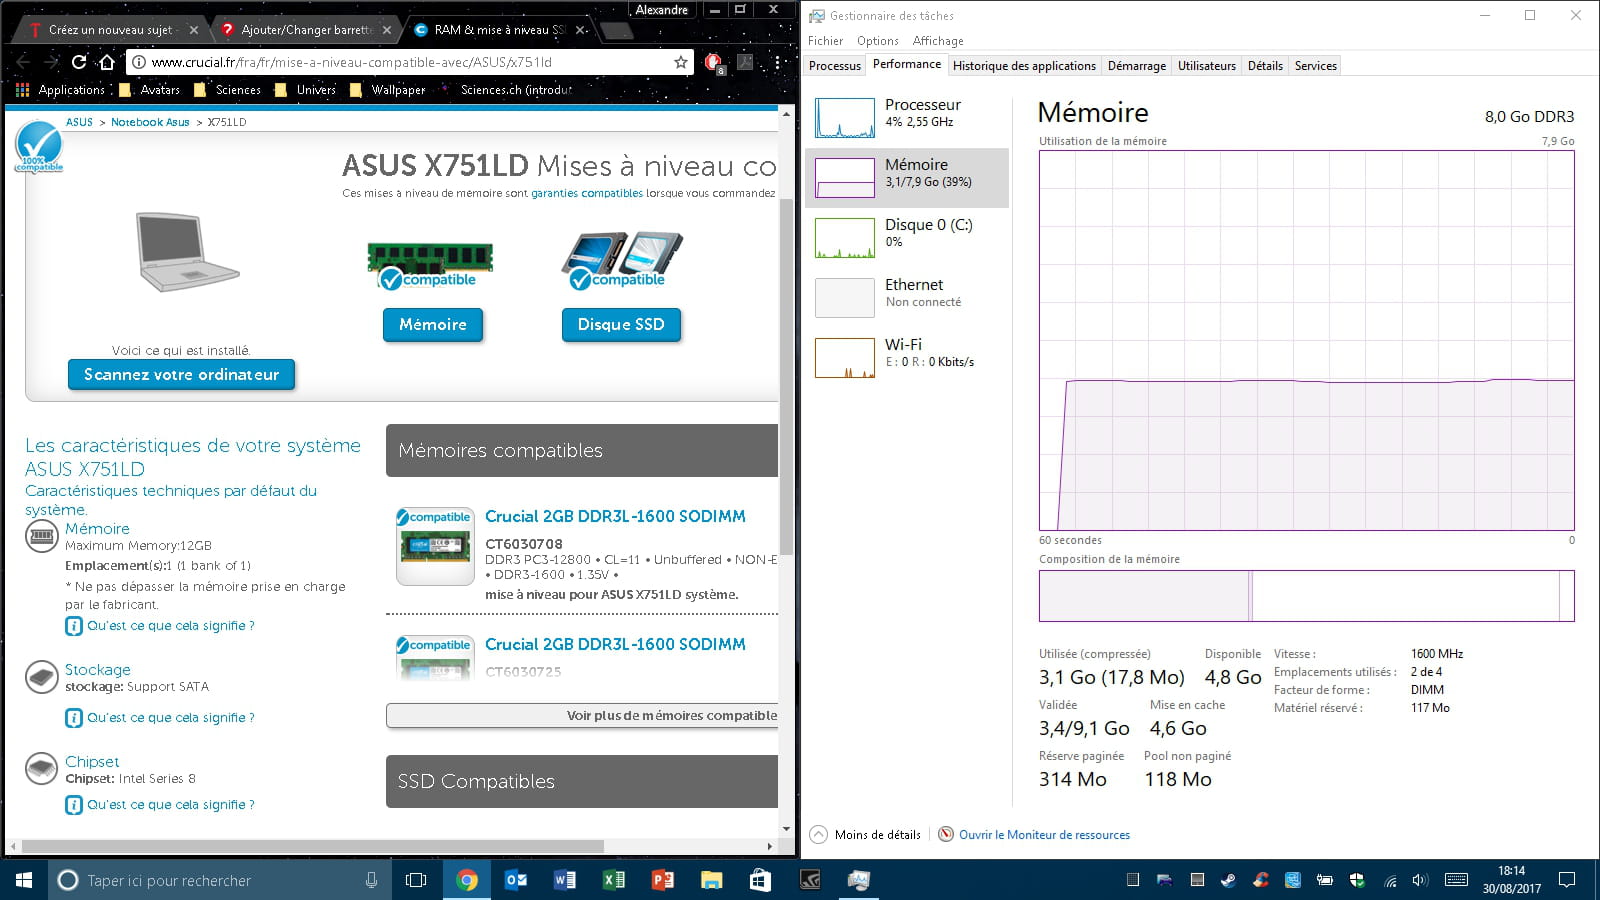Click info icon under Mémoire specs
Screen dimensions: 1600x900
(x=74, y=626)
